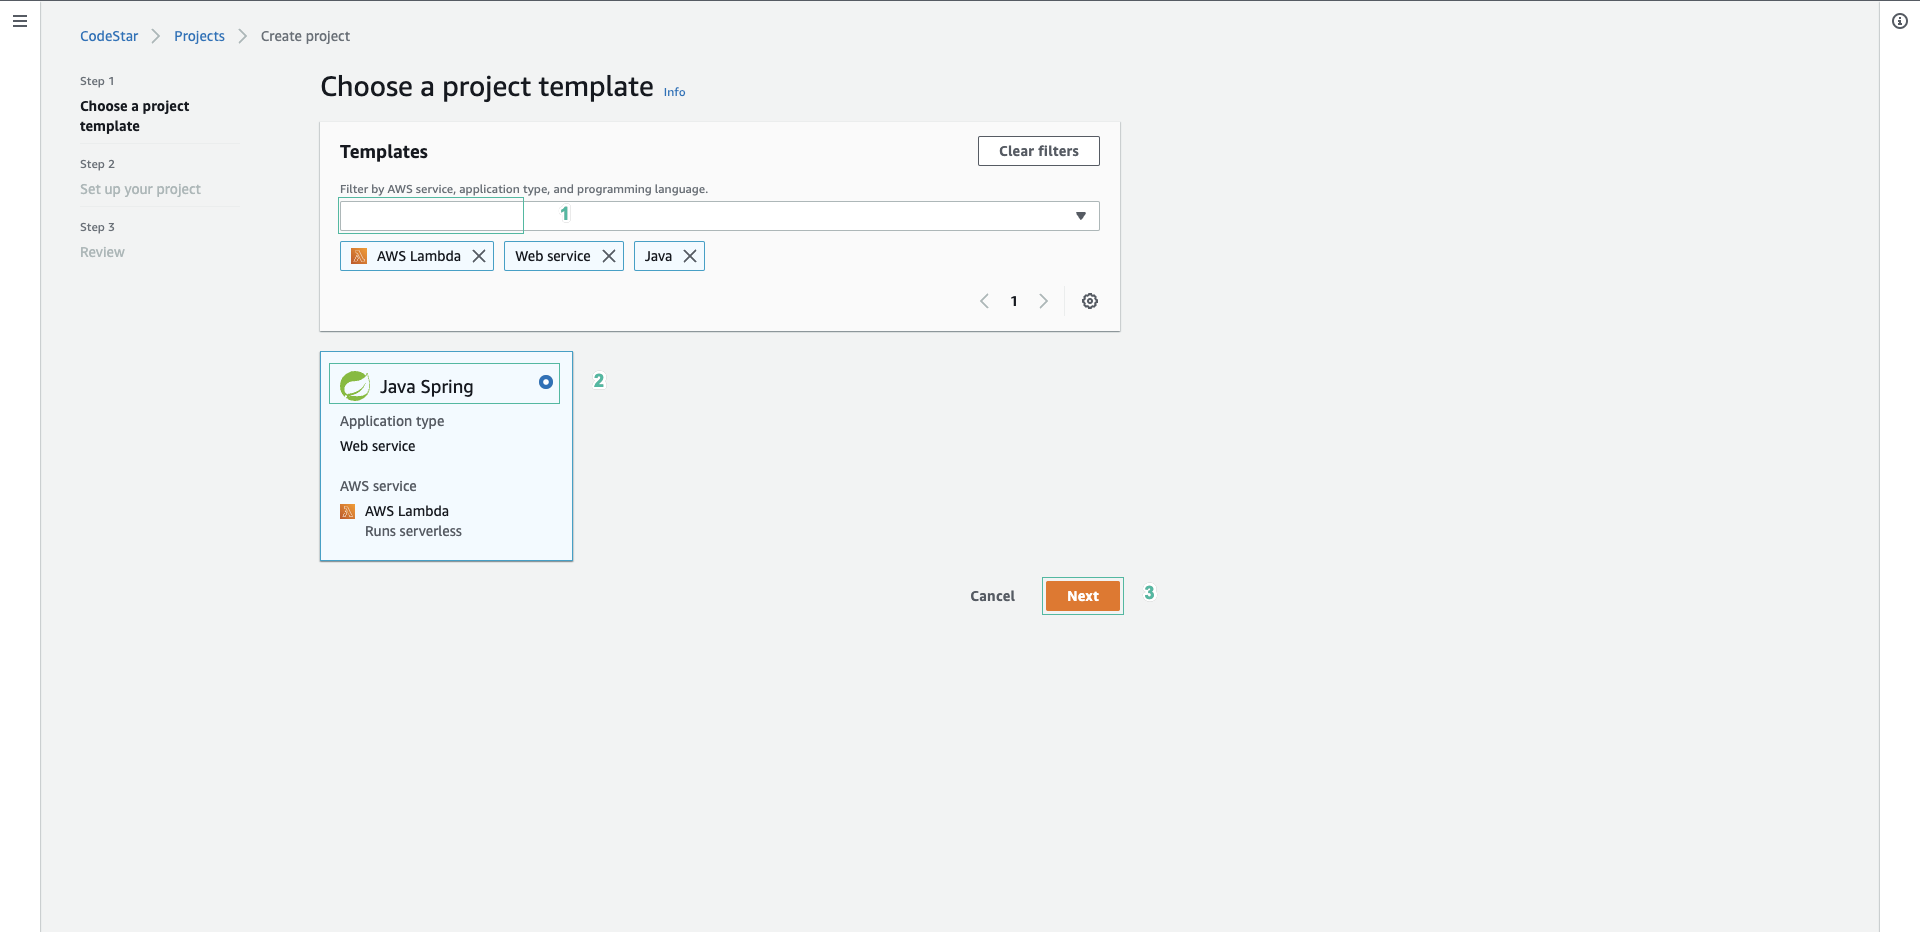This screenshot has width=1920, height=932.
Task: Cancel project creation
Action: [x=992, y=596]
